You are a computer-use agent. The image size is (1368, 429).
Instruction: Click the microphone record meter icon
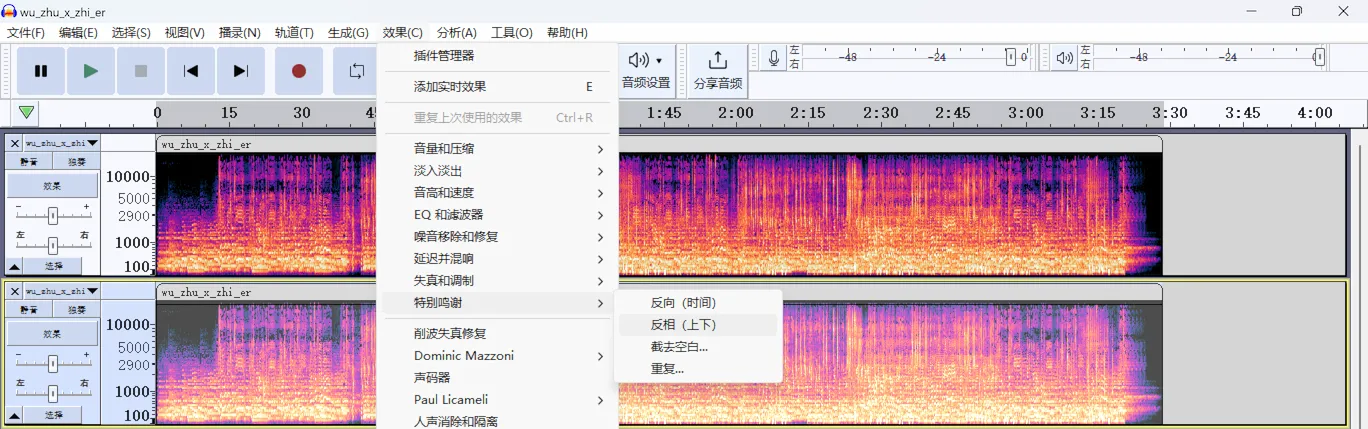coord(773,58)
